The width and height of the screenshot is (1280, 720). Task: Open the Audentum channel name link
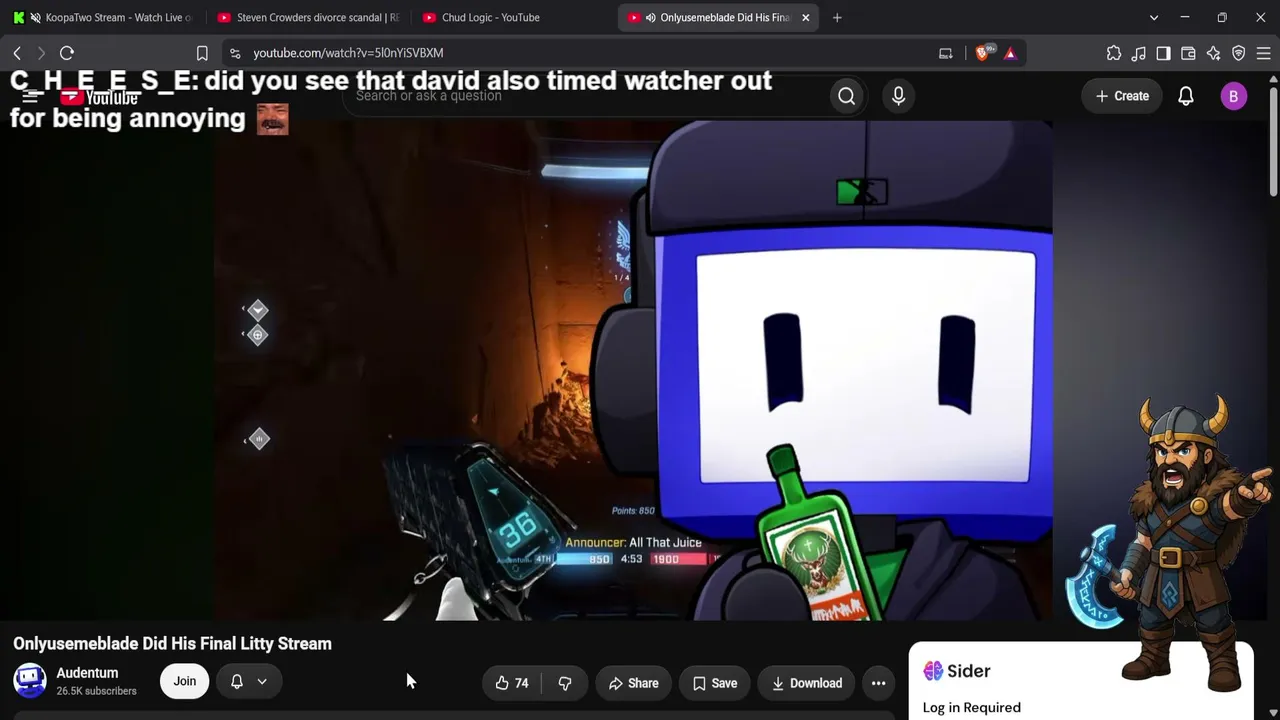(87, 673)
